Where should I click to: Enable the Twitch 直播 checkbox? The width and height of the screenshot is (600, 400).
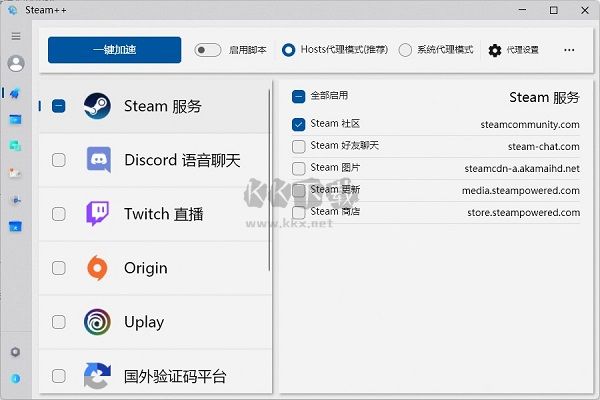tap(59, 214)
